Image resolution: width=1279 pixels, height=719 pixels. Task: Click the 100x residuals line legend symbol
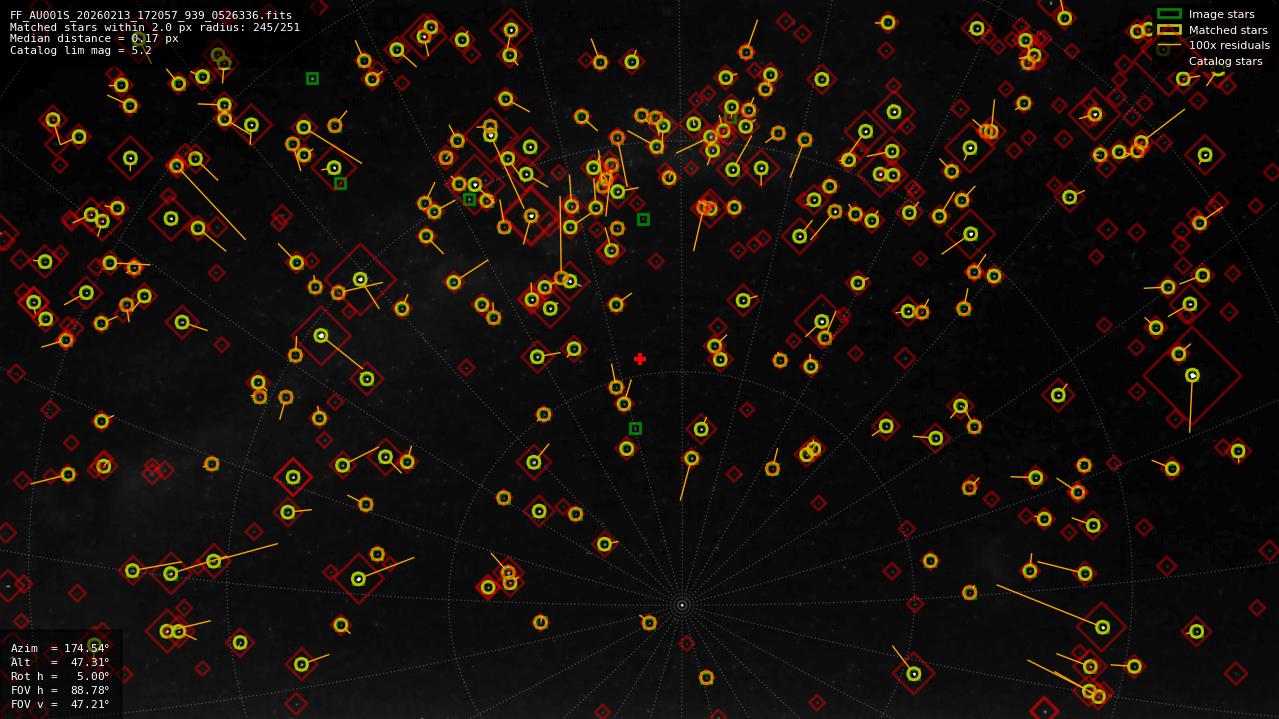[x=1167, y=45]
